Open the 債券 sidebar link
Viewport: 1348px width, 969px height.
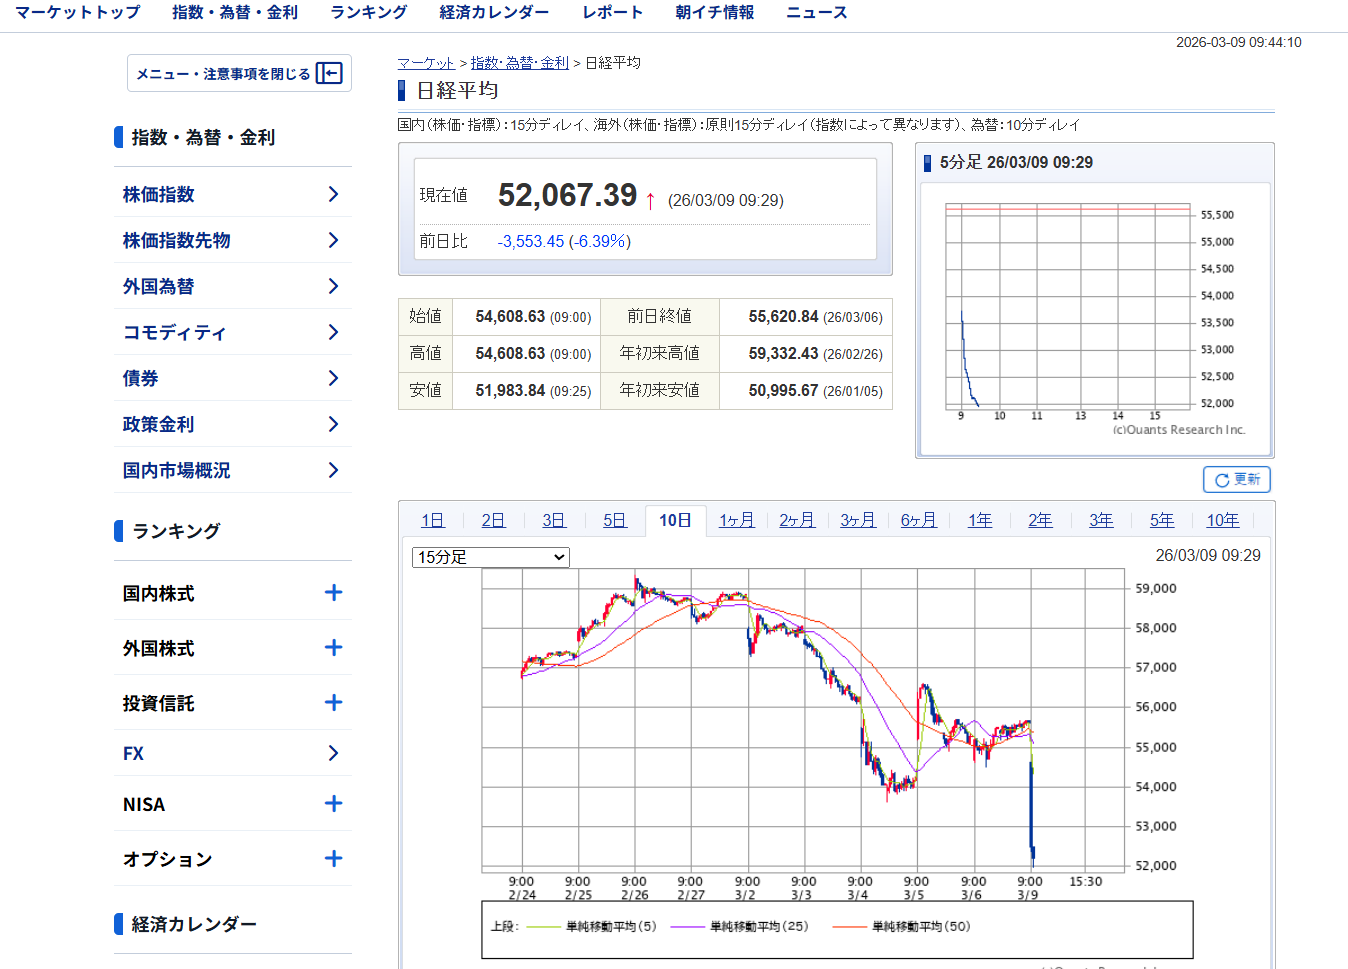(141, 378)
